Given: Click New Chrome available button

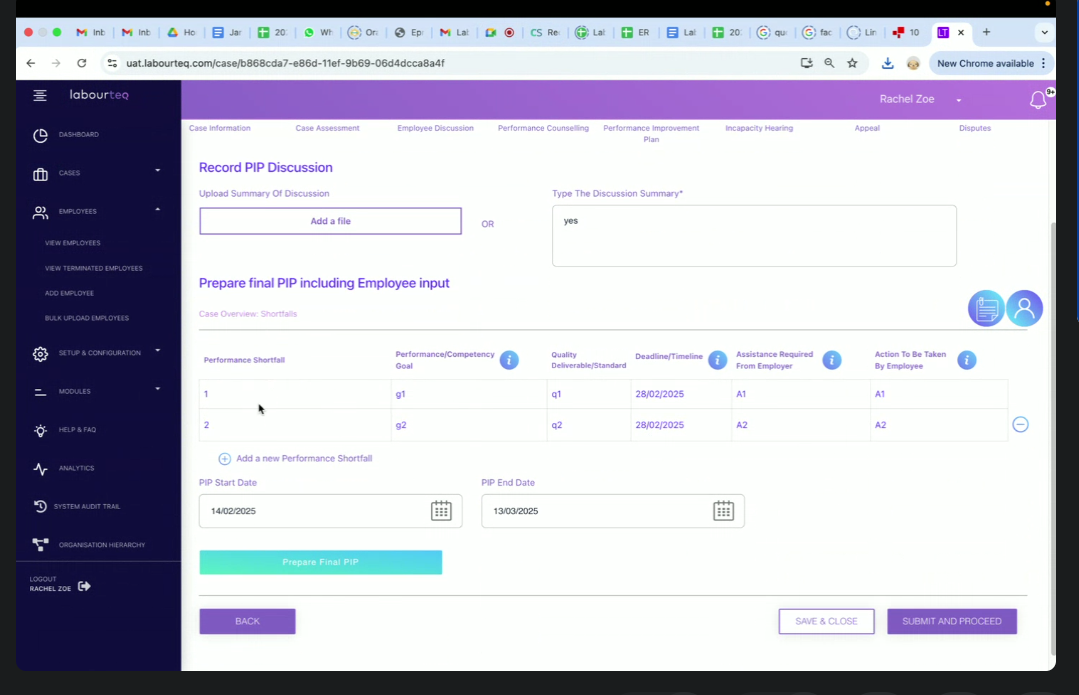Looking at the screenshot, I should [990, 63].
